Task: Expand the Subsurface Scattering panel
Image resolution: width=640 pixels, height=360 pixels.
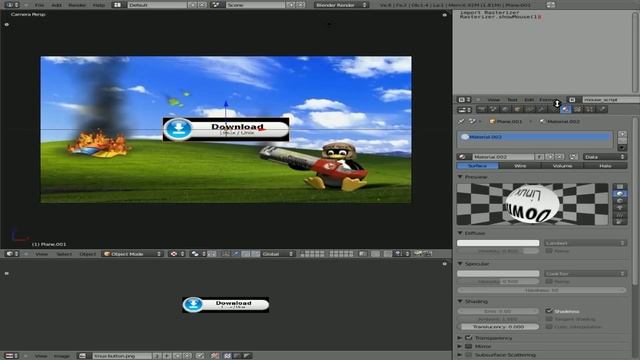Action: click(460, 355)
